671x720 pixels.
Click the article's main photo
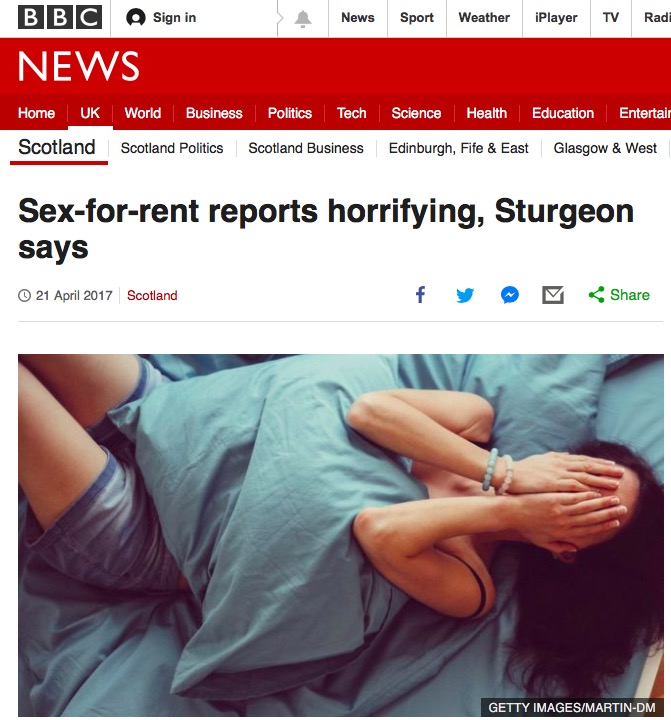(x=341, y=535)
